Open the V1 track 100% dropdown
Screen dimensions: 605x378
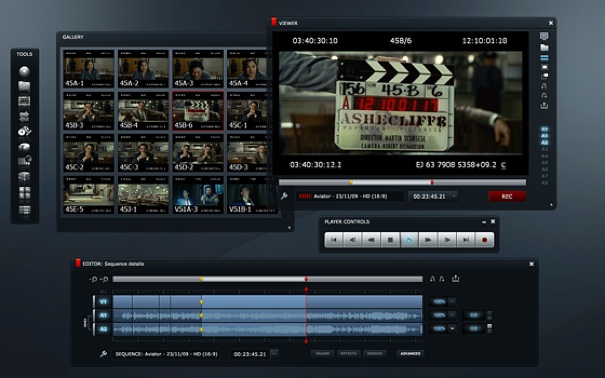coord(452,301)
